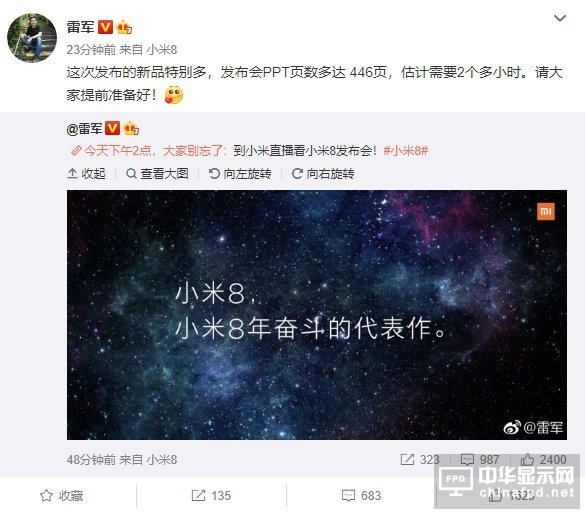Viewport: 585px width, 514px height.
Task: Click the orange V verified badge by the poster name
Action: point(106,27)
